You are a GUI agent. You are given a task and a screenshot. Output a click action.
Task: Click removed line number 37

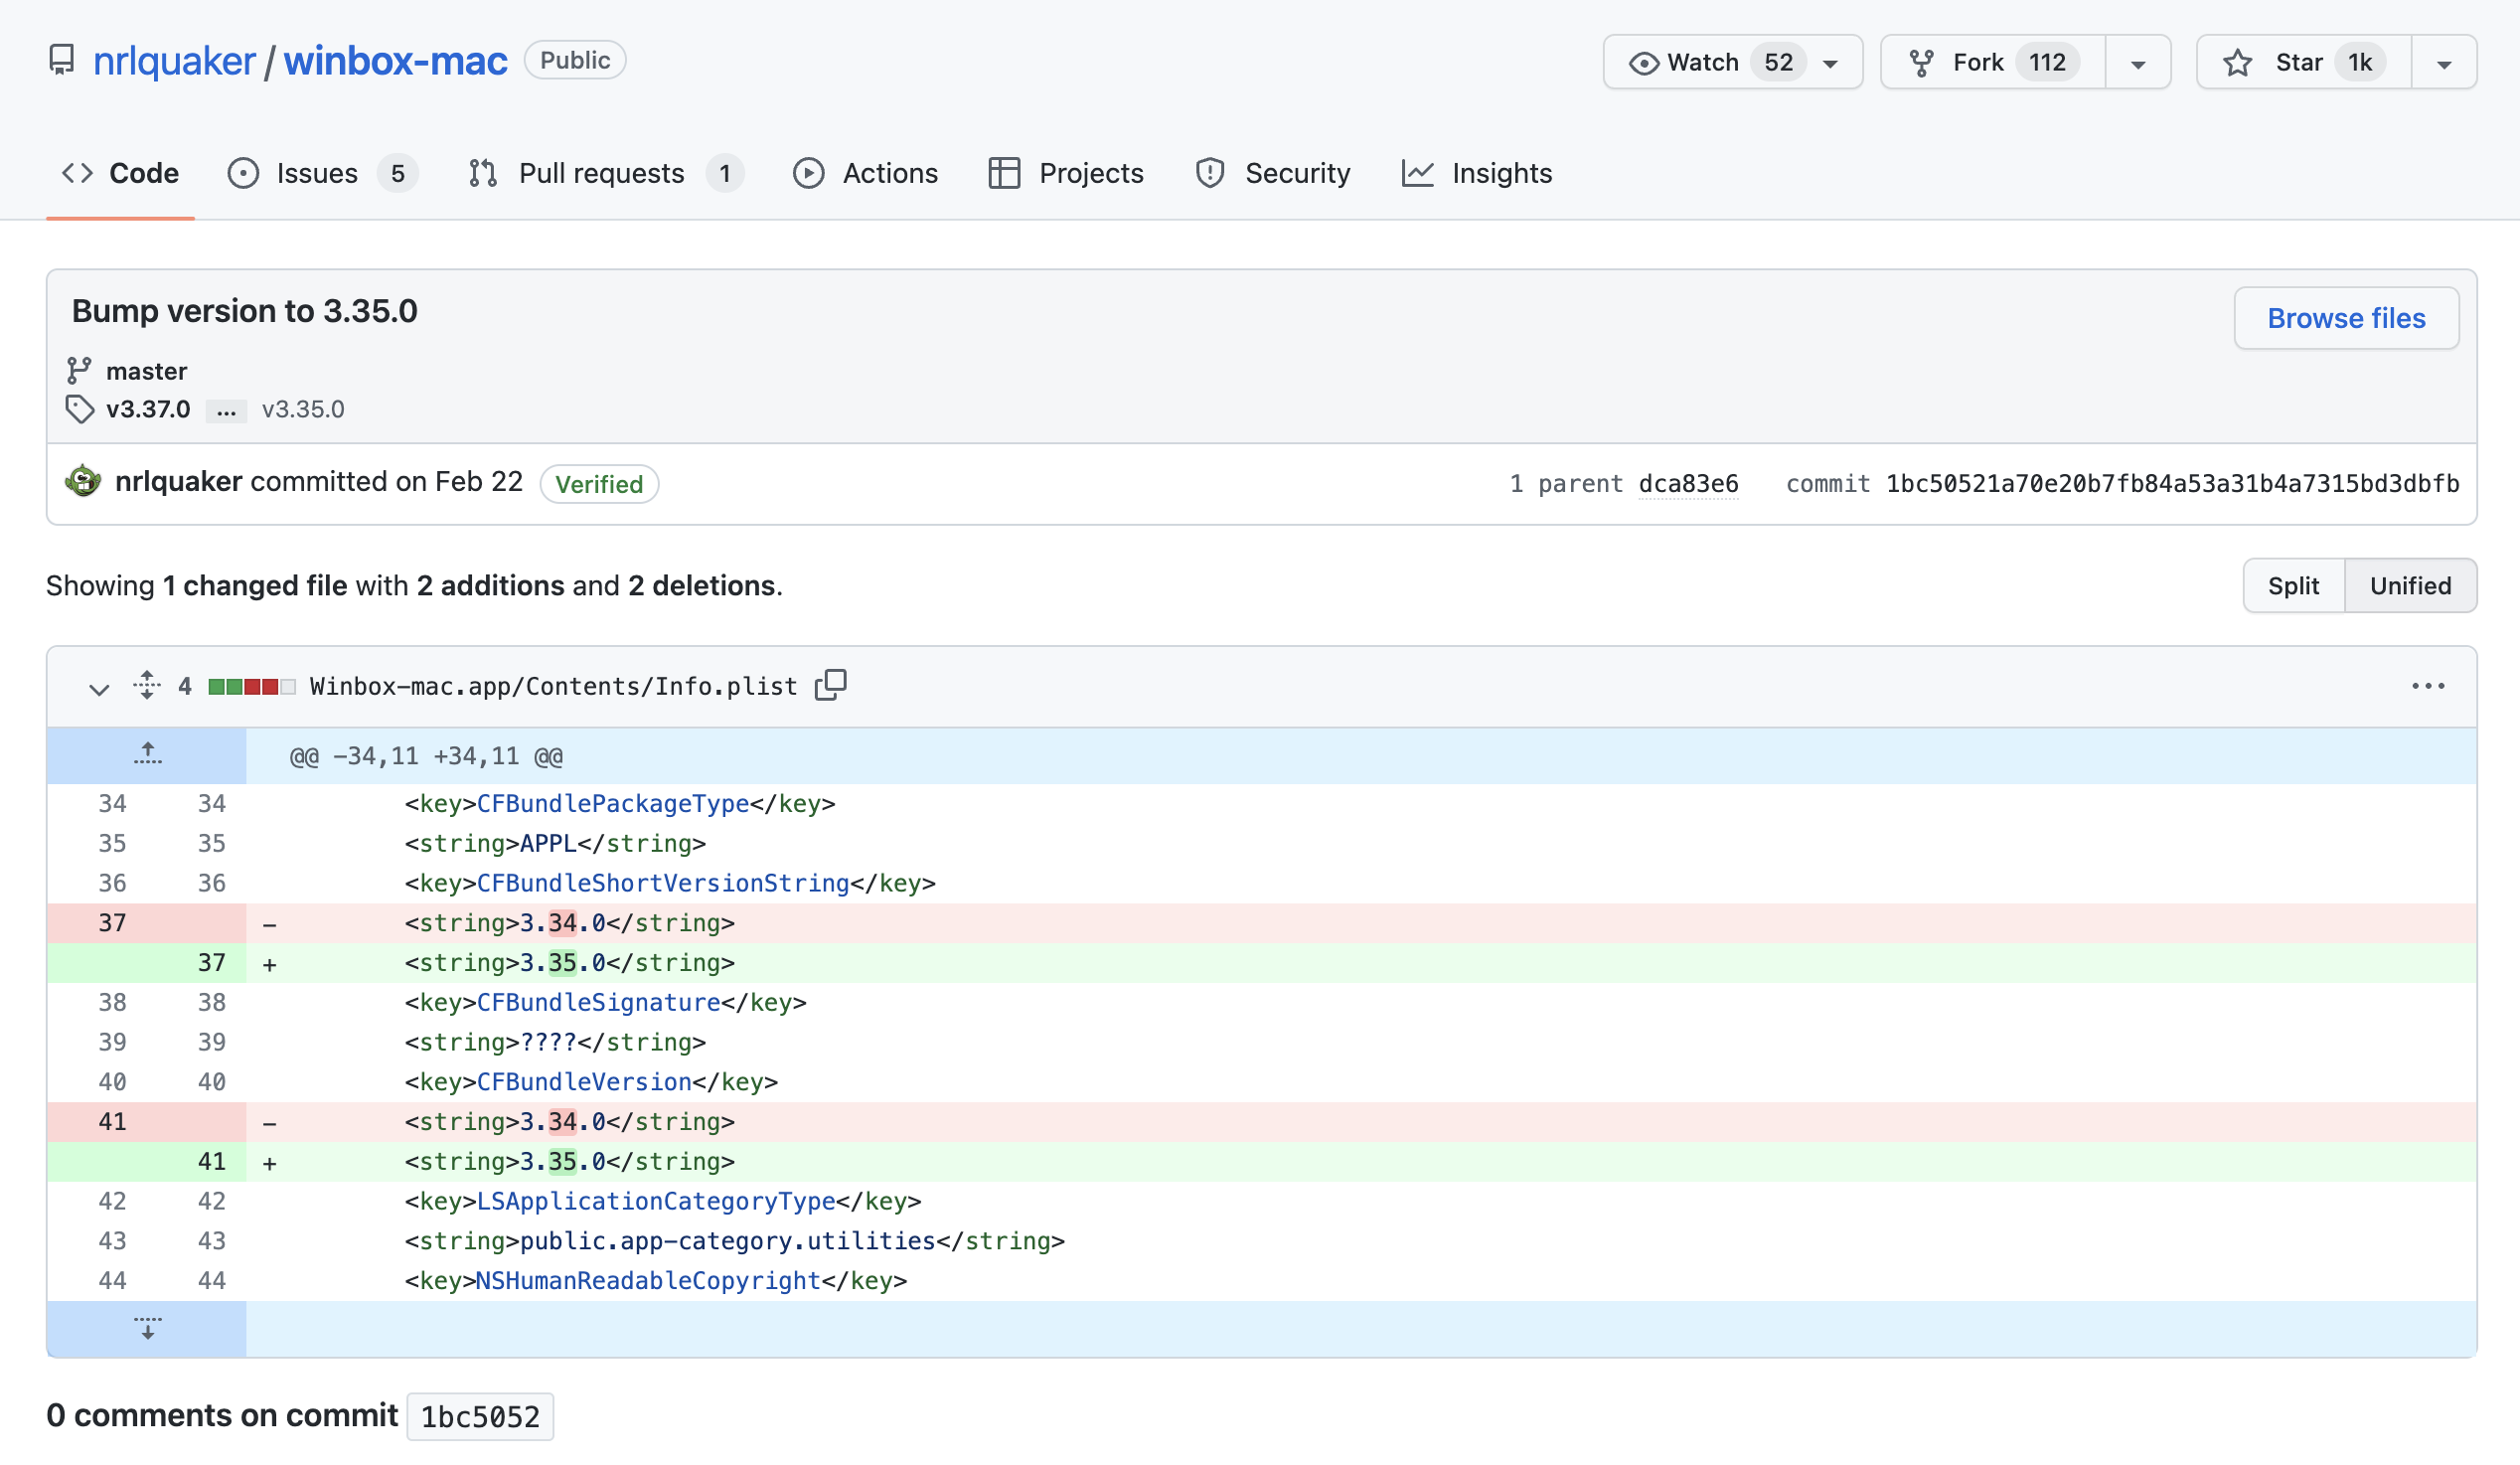(x=112, y=922)
